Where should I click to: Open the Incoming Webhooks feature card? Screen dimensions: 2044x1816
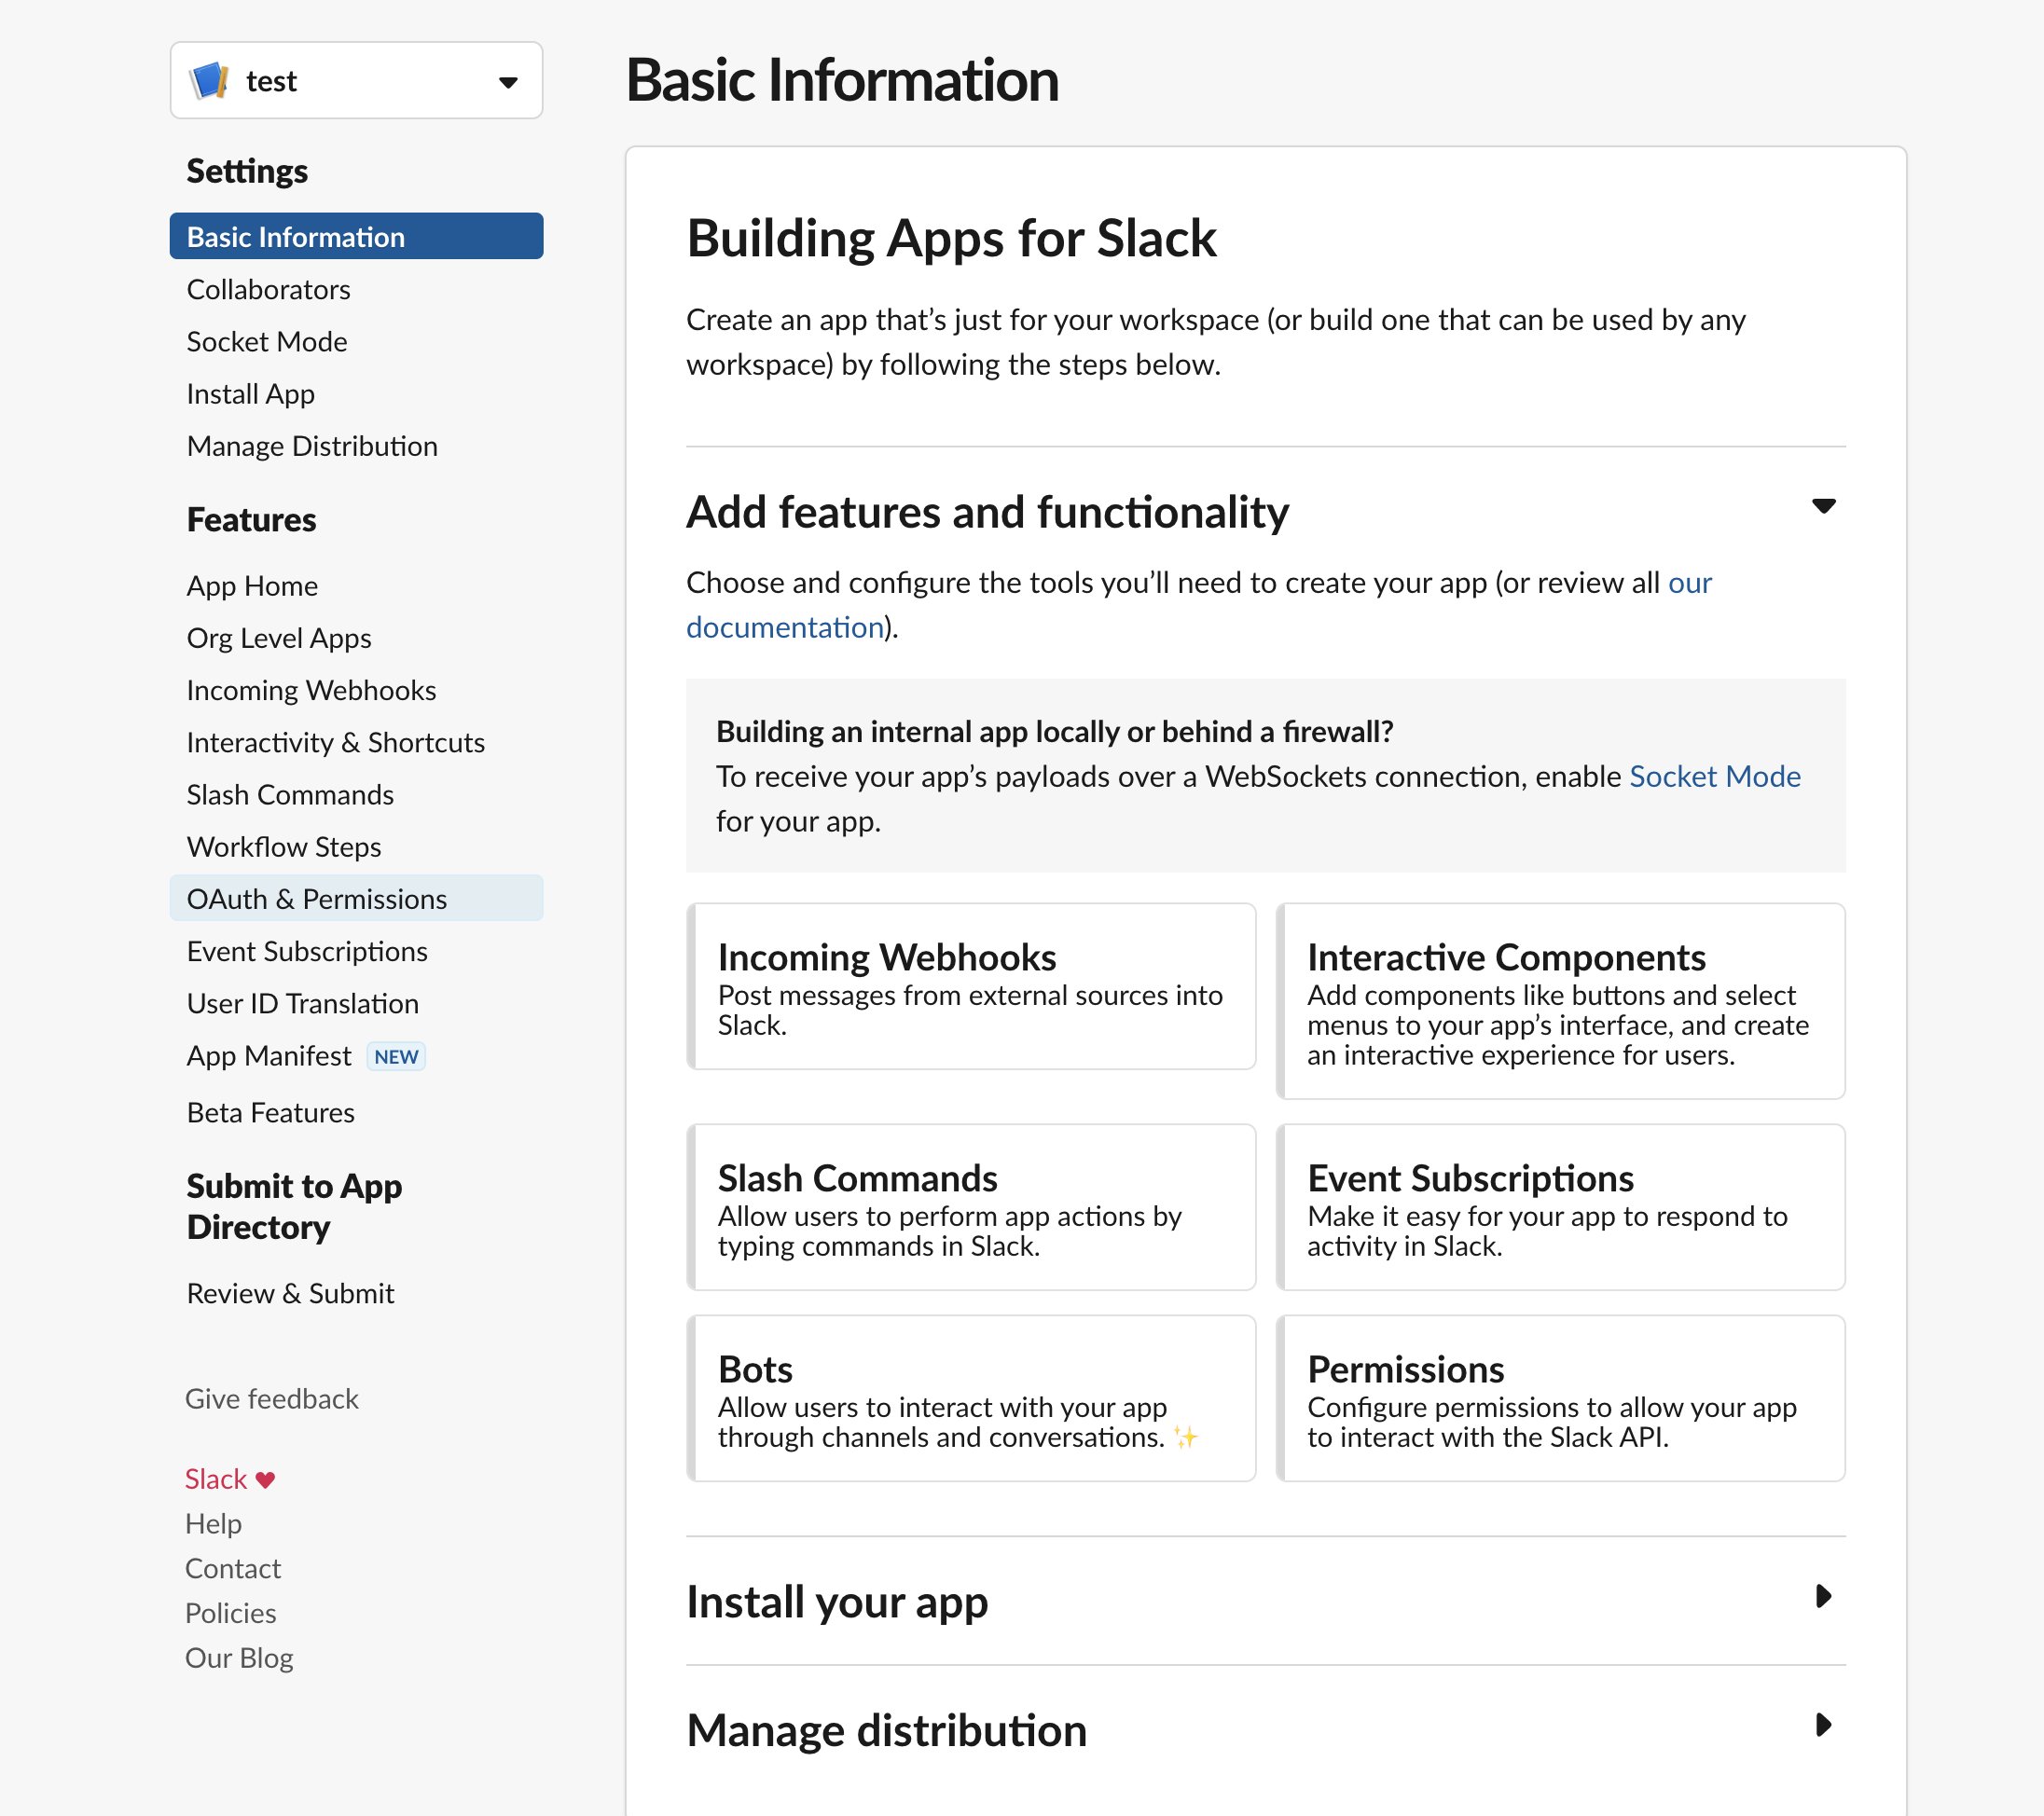pyautogui.click(x=970, y=986)
